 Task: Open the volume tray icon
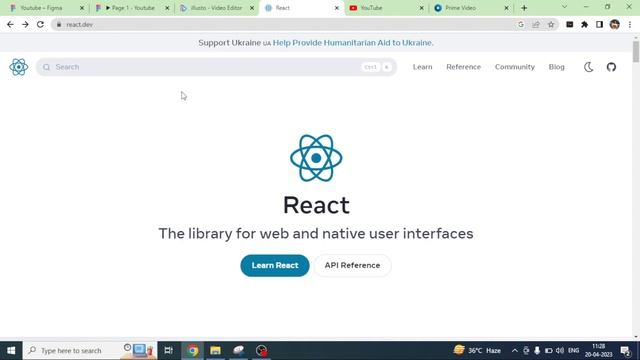560,350
